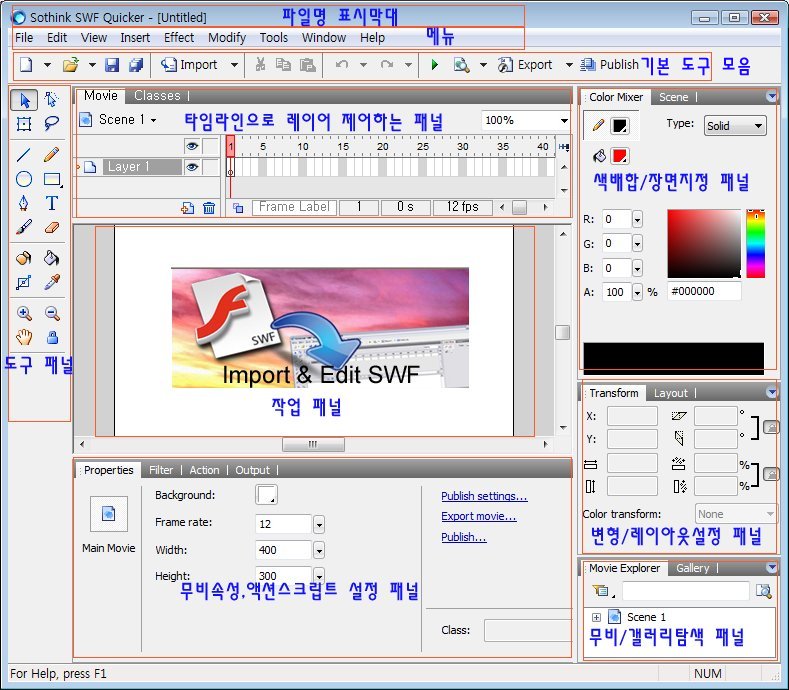Select the Lasso tool
This screenshot has height=690, width=789.
pos(51,123)
